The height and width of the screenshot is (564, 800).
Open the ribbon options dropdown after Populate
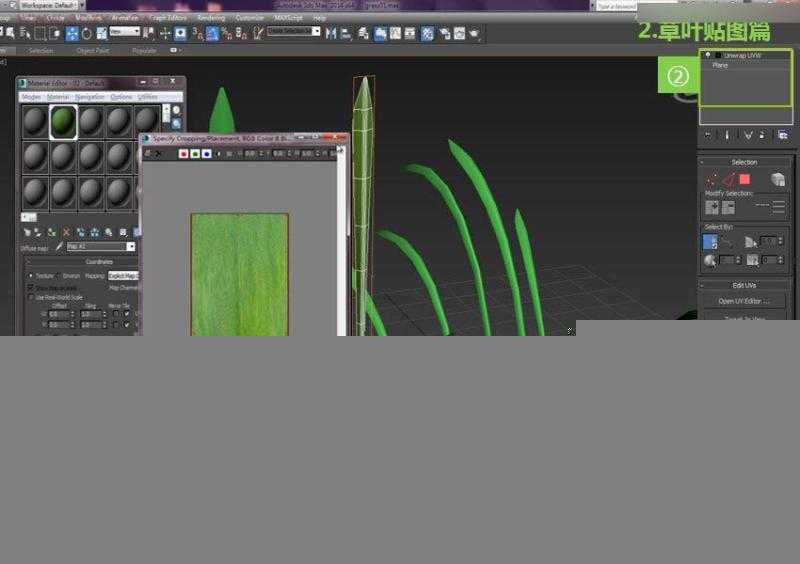pos(176,51)
